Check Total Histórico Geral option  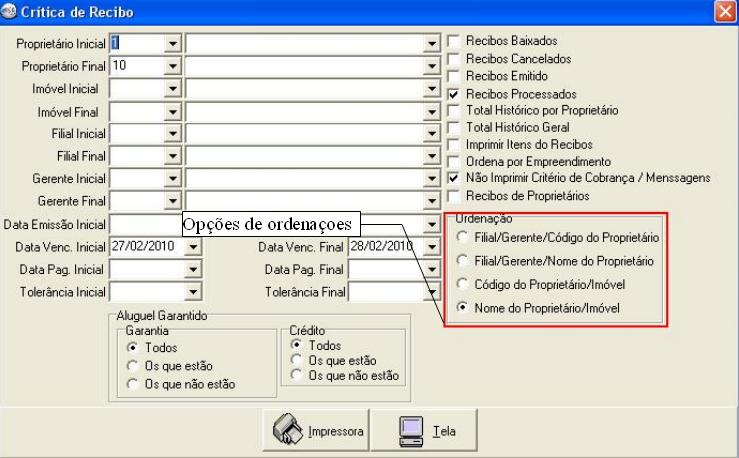click(453, 127)
